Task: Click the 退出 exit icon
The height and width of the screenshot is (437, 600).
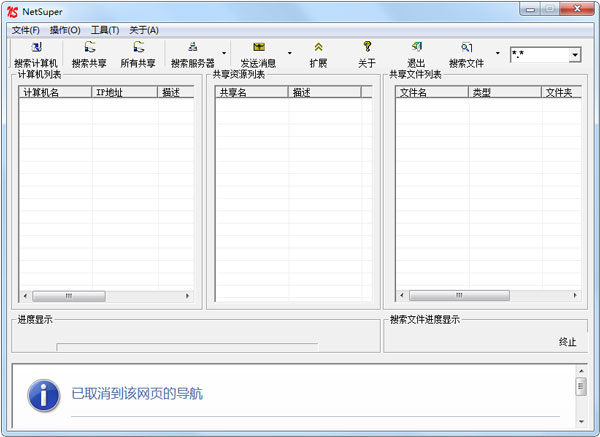Action: [x=417, y=47]
